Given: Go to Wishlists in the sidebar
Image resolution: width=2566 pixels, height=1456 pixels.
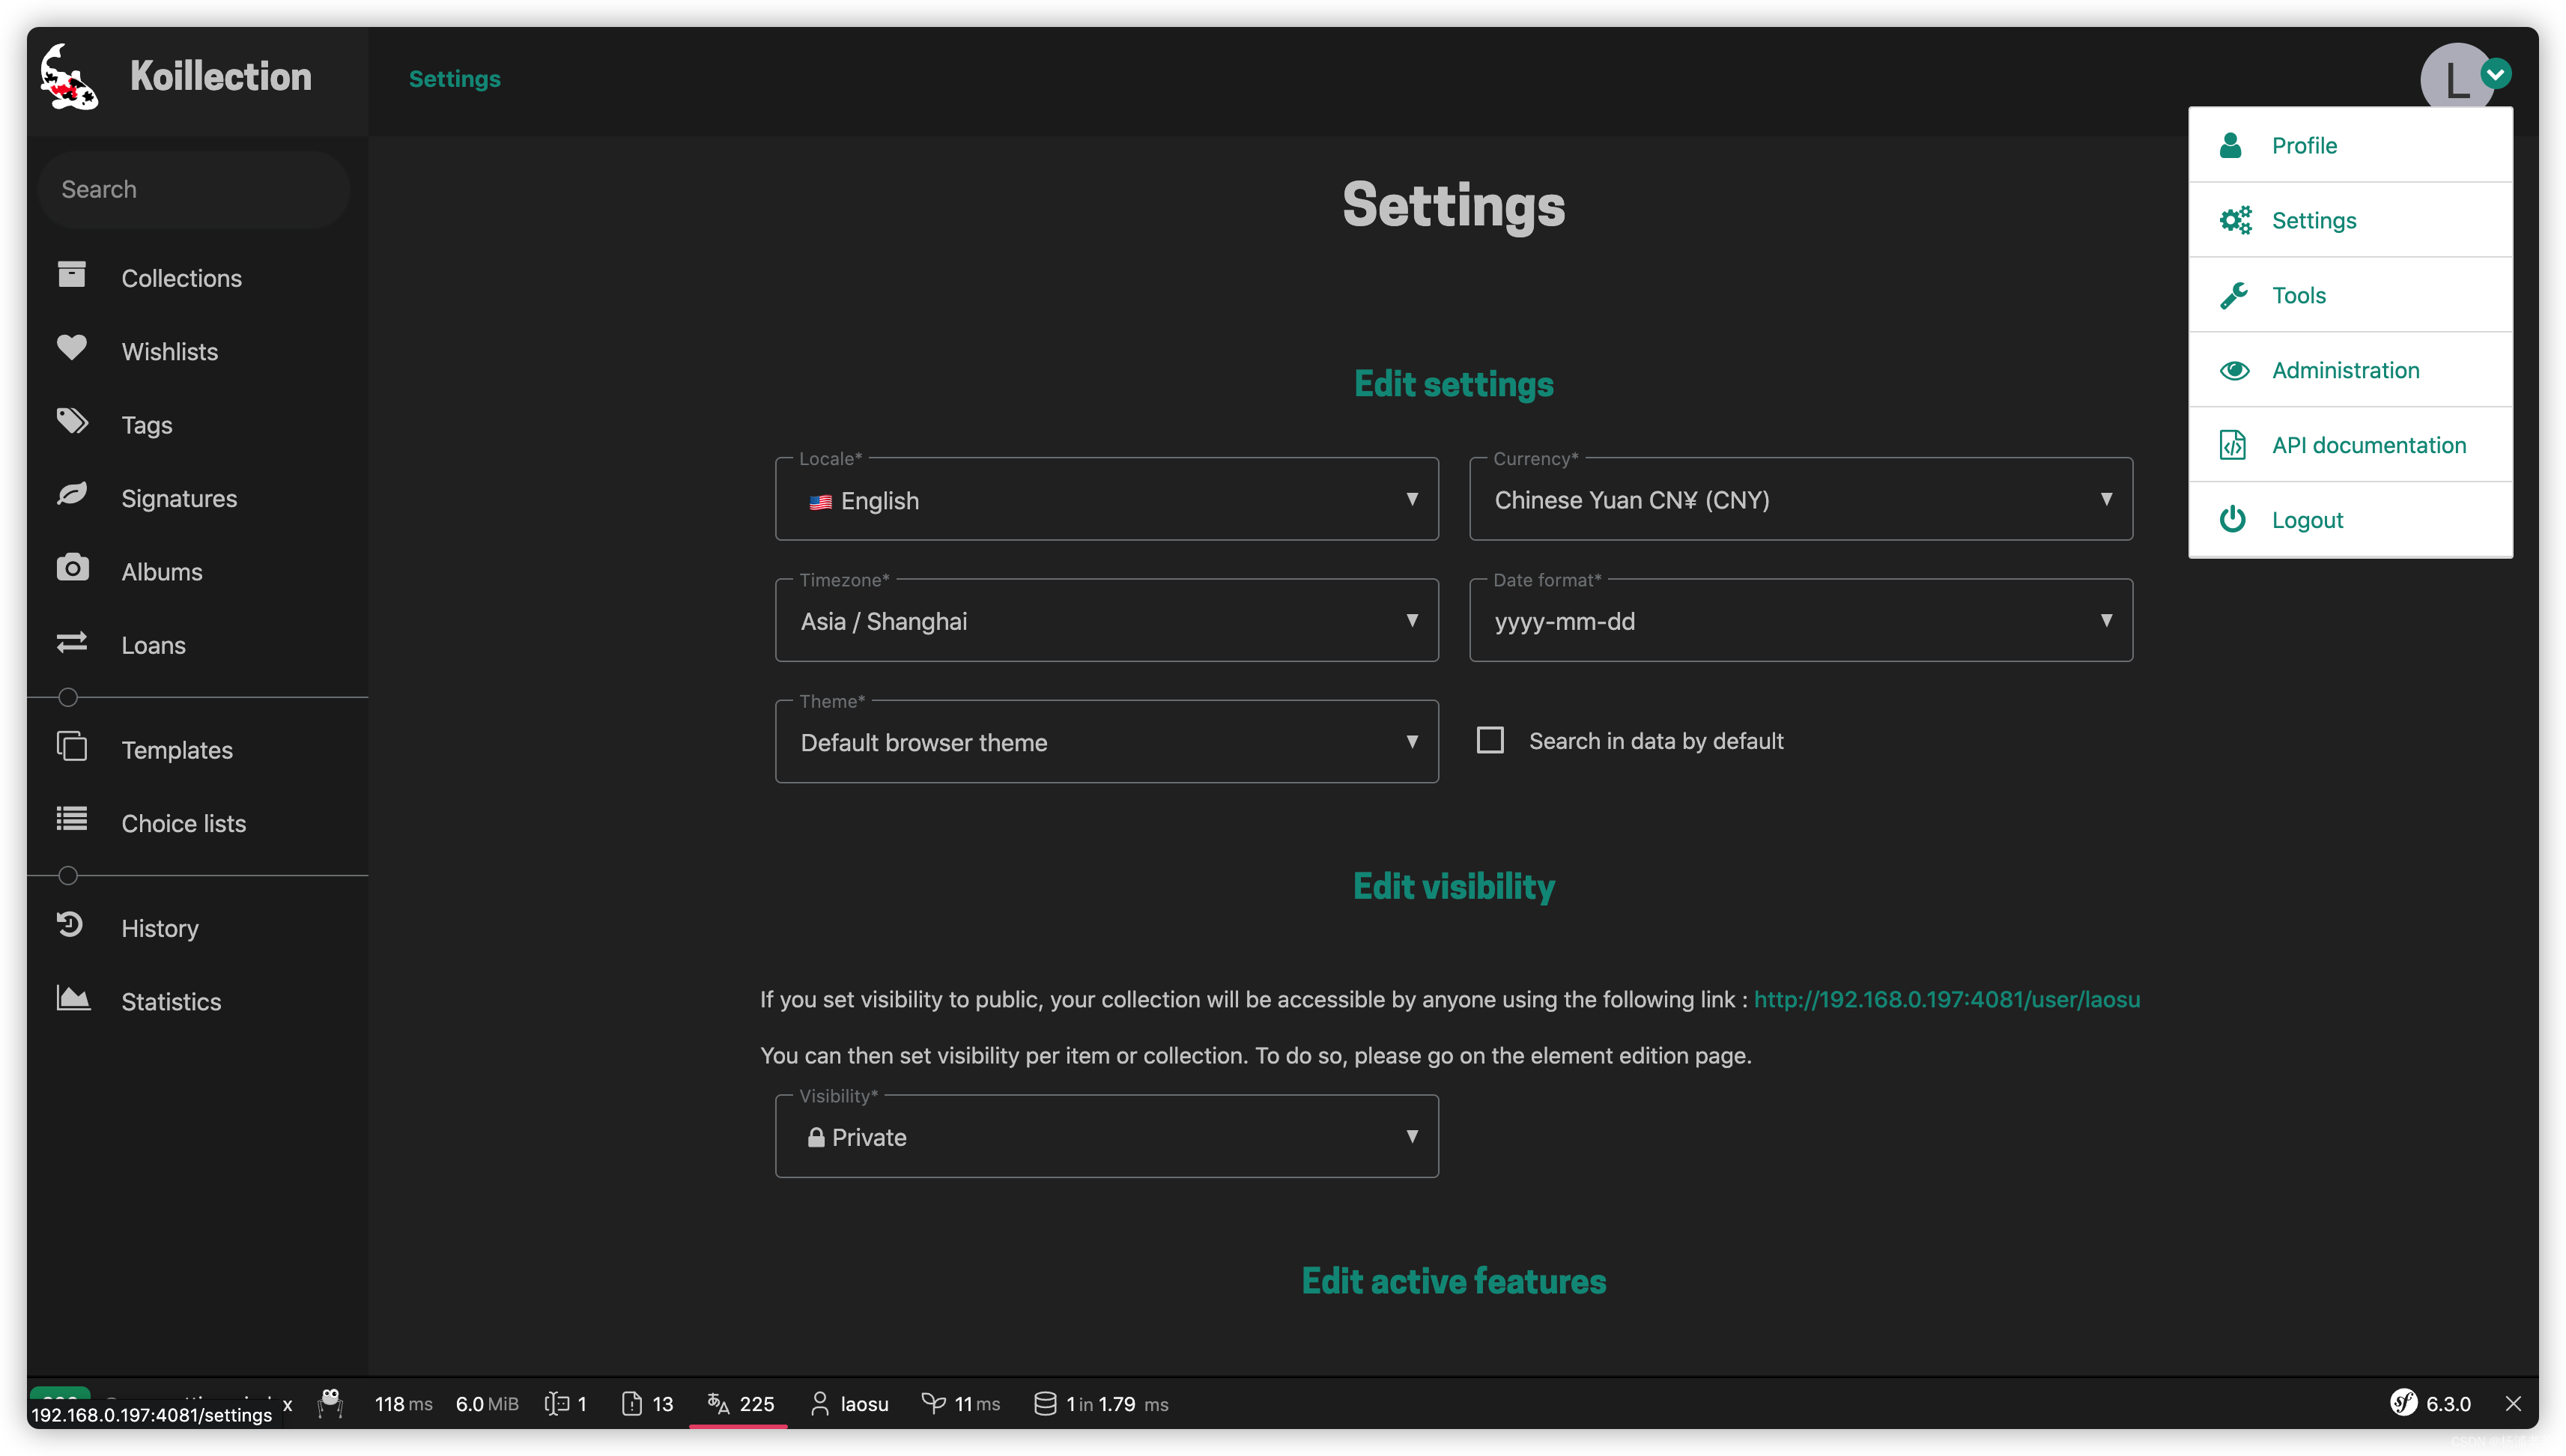Looking at the screenshot, I should click(169, 351).
